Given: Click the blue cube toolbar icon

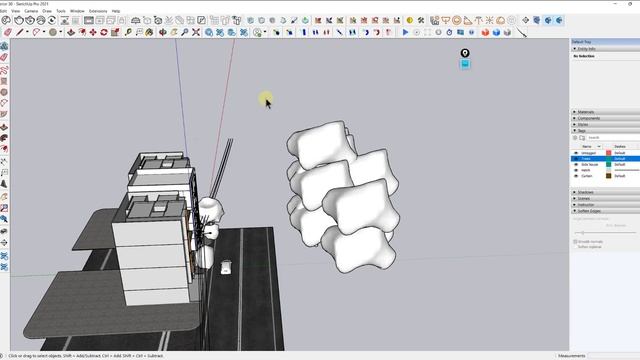Looking at the screenshot, I should click(496, 32).
